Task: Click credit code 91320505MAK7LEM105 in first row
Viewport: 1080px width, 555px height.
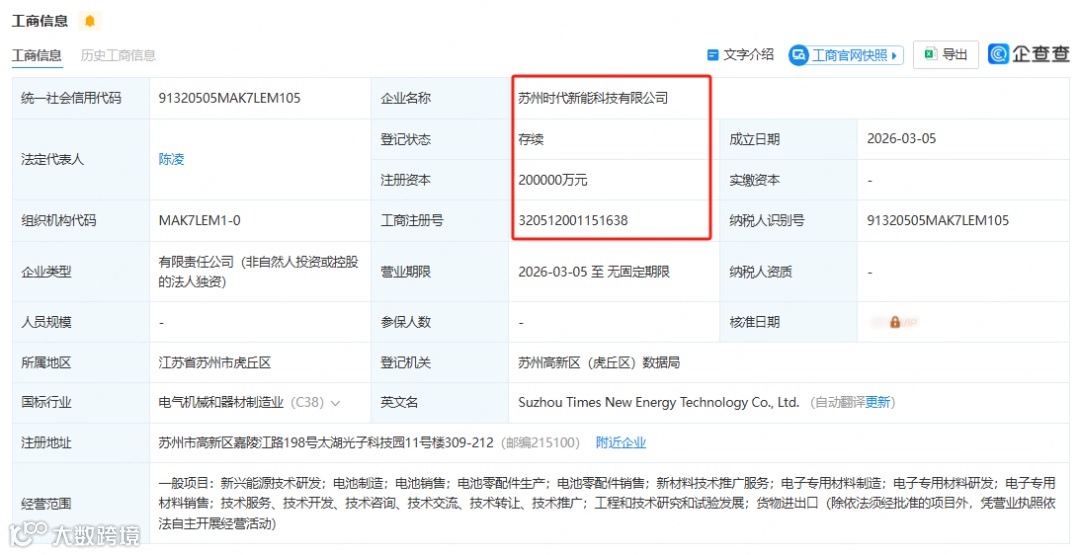Action: 229,98
